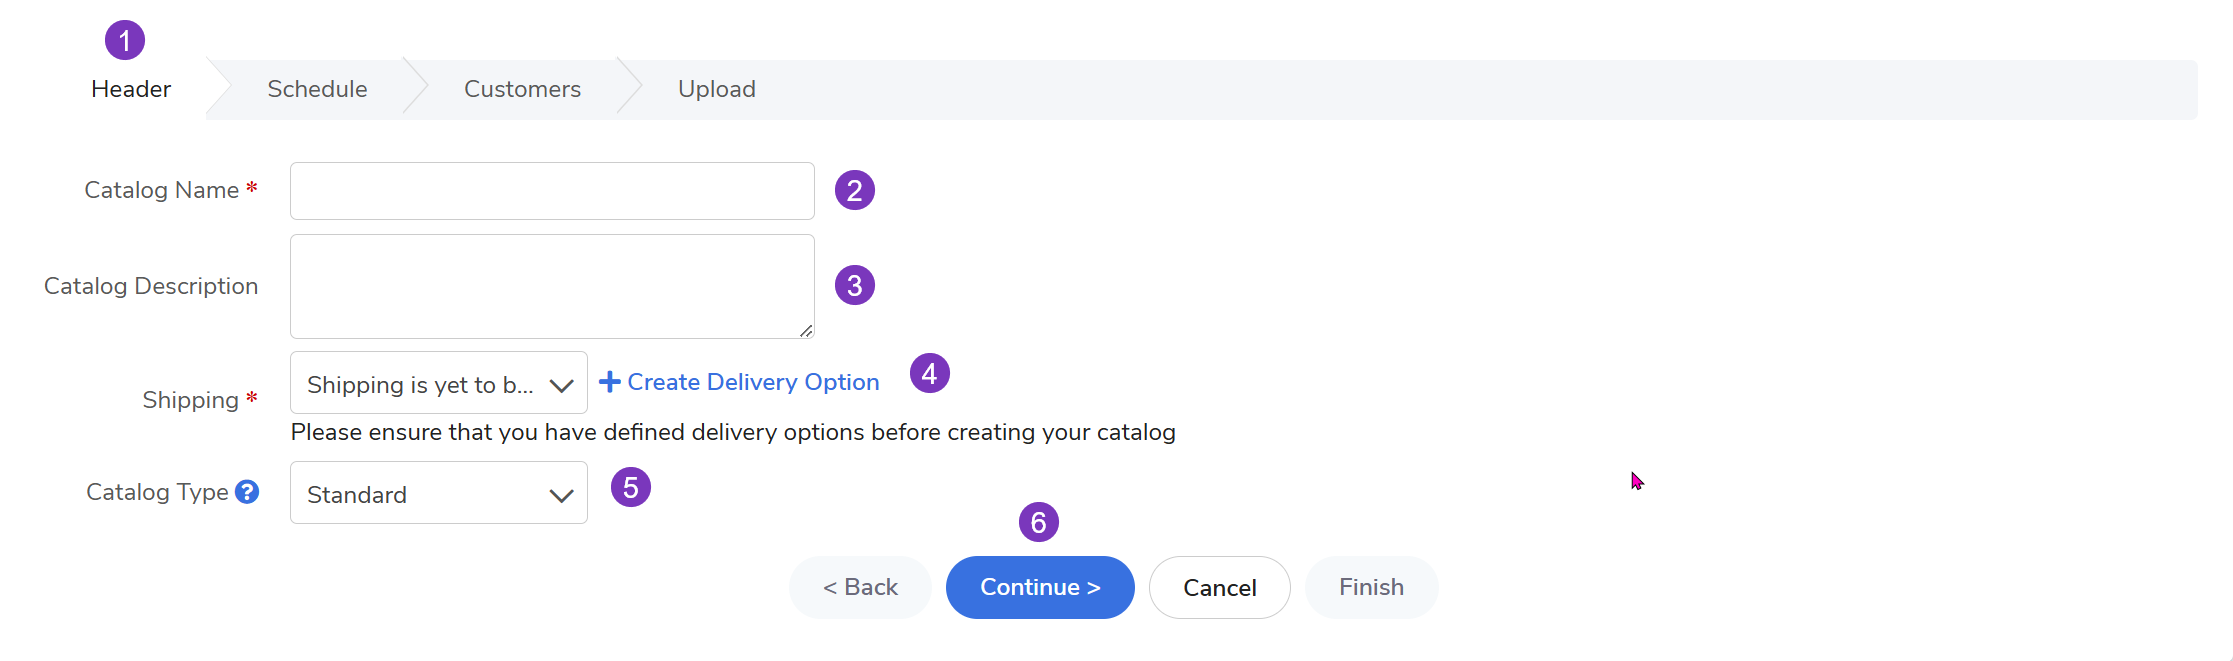
Task: Click the purple step 1 marker above Header
Action: (x=125, y=41)
